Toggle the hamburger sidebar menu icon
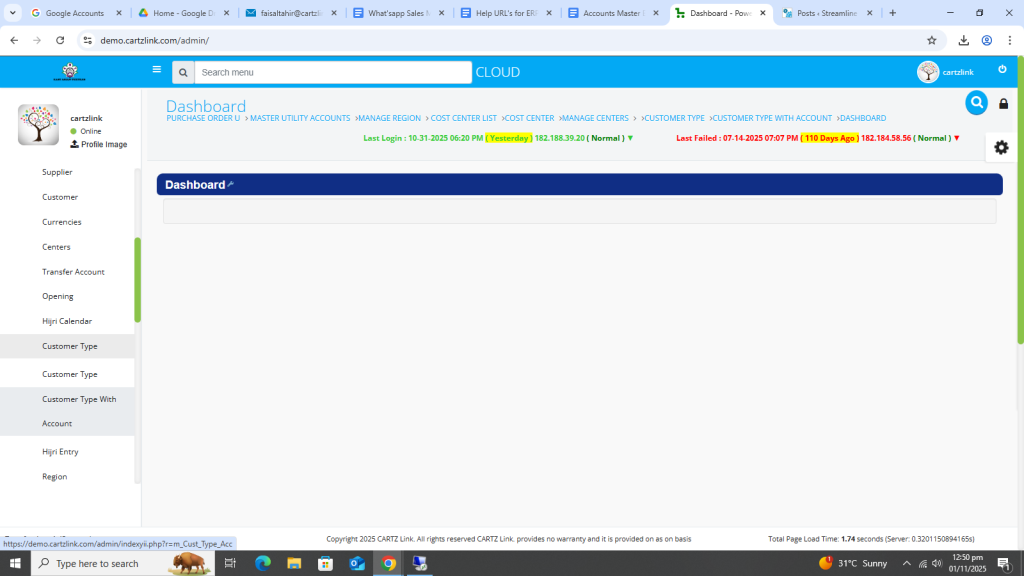The width and height of the screenshot is (1024, 576). [157, 70]
